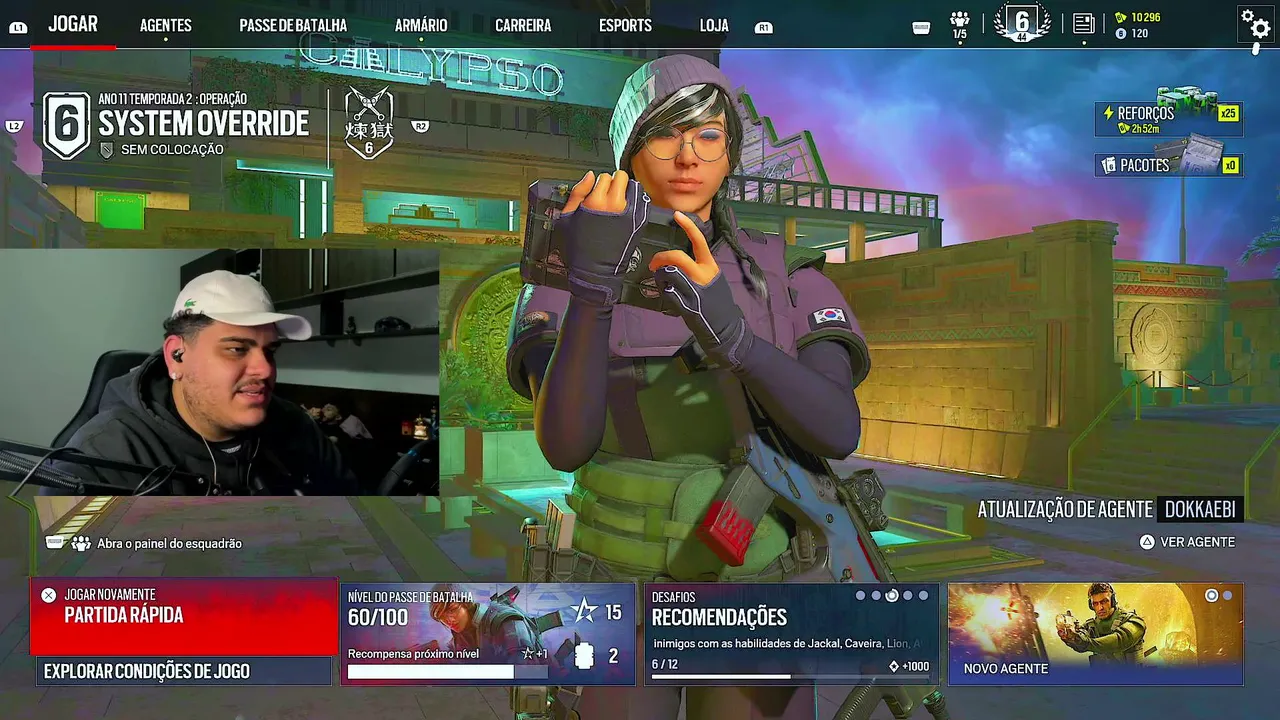Select second page dot on Novo Agente card
Screen dimensions: 1280x720
[x=1228, y=596]
